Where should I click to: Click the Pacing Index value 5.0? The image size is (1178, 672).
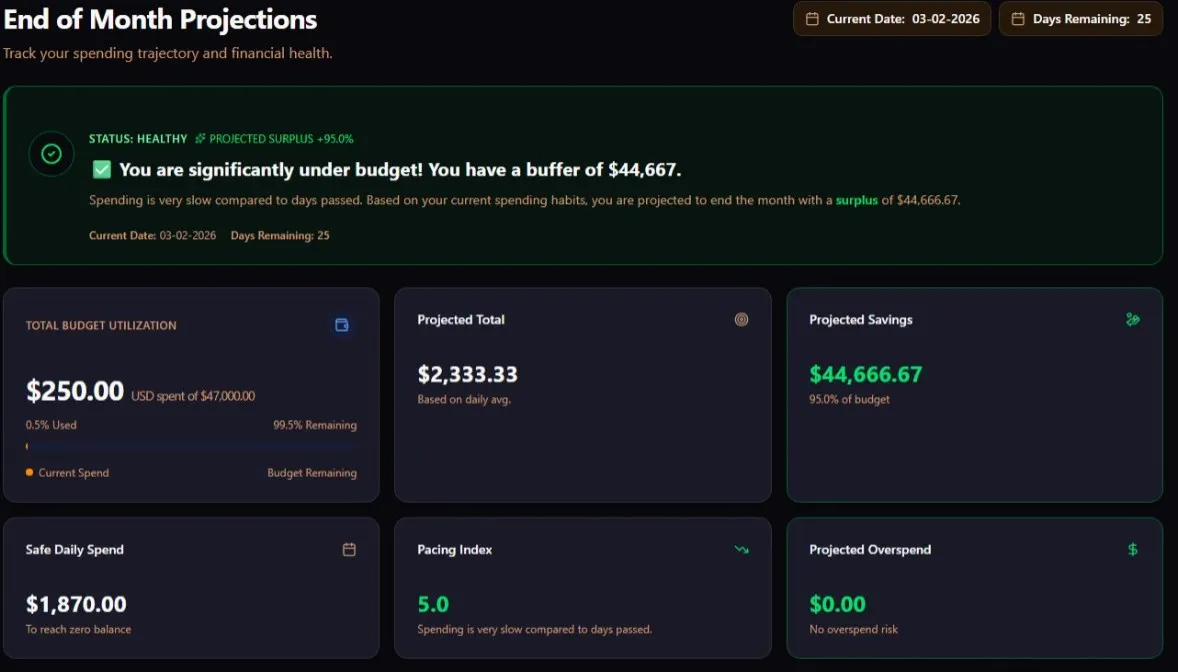(433, 604)
